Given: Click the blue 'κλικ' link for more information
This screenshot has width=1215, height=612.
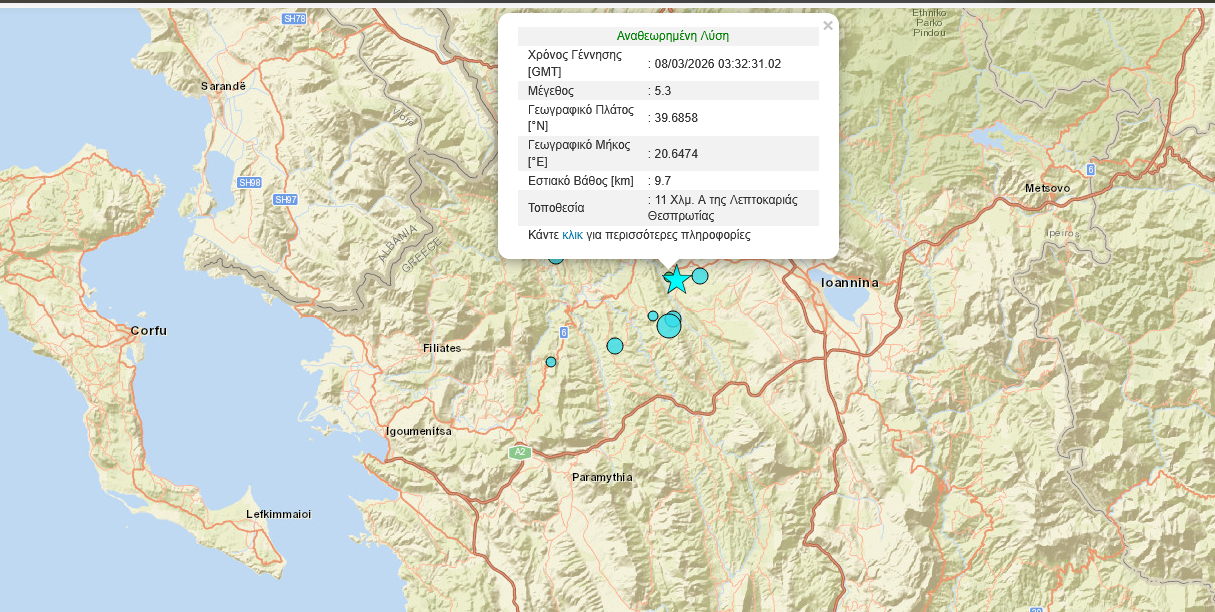Looking at the screenshot, I should (x=572, y=235).
